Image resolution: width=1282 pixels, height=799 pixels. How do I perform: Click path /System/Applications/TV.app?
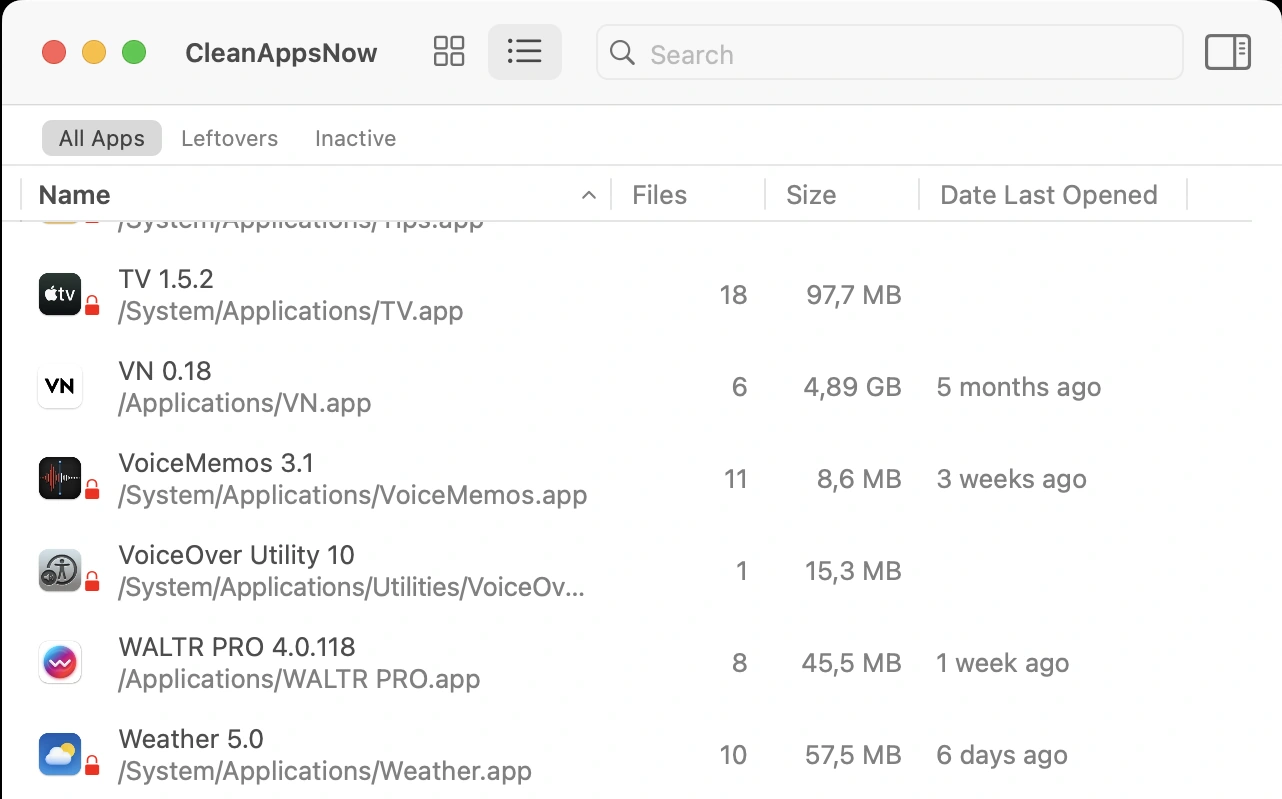pos(291,311)
